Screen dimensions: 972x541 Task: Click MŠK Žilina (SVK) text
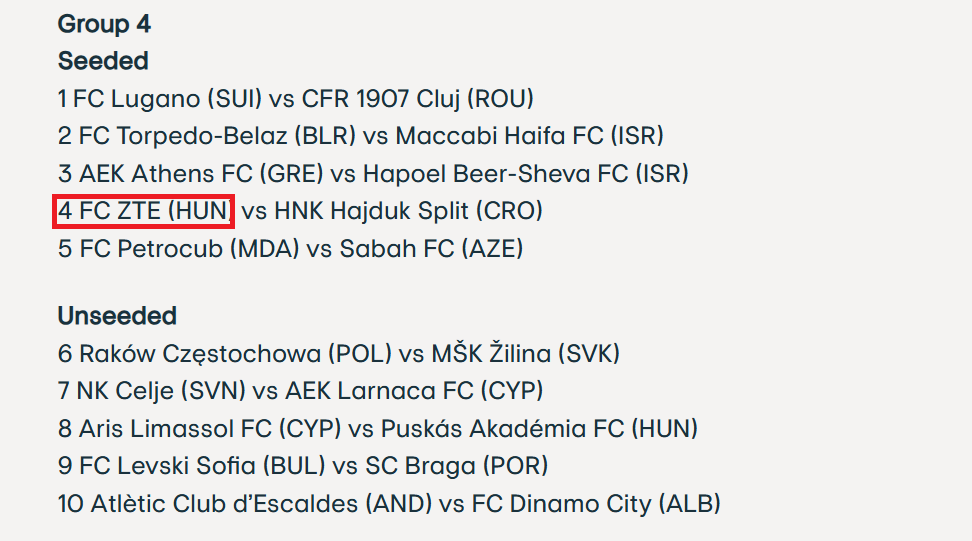point(526,354)
